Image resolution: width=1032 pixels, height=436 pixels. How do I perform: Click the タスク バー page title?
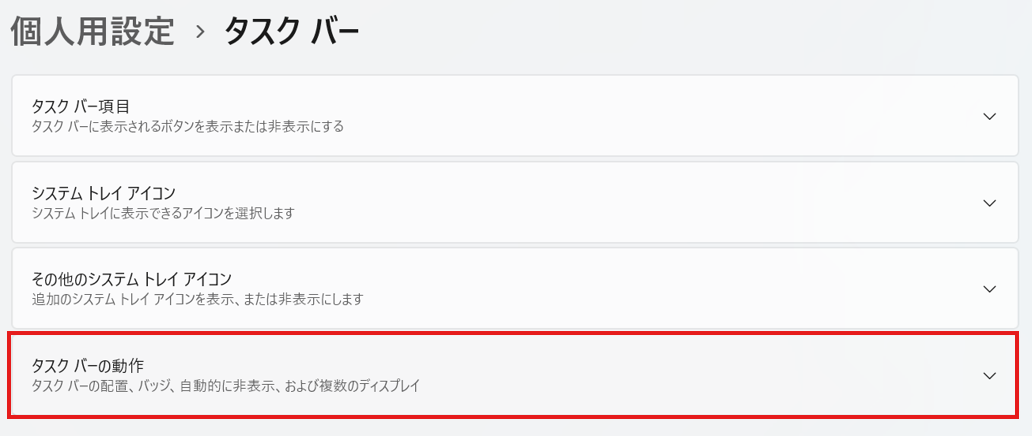coord(291,32)
